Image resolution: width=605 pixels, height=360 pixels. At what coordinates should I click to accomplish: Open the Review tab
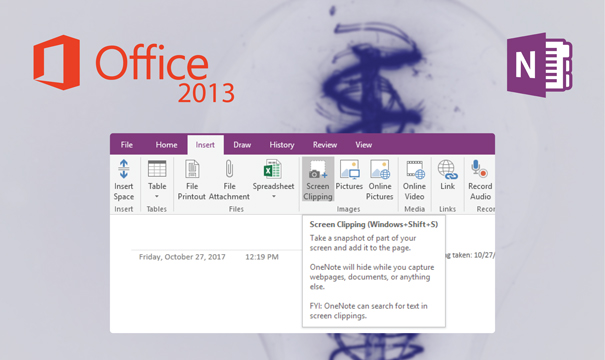[325, 145]
